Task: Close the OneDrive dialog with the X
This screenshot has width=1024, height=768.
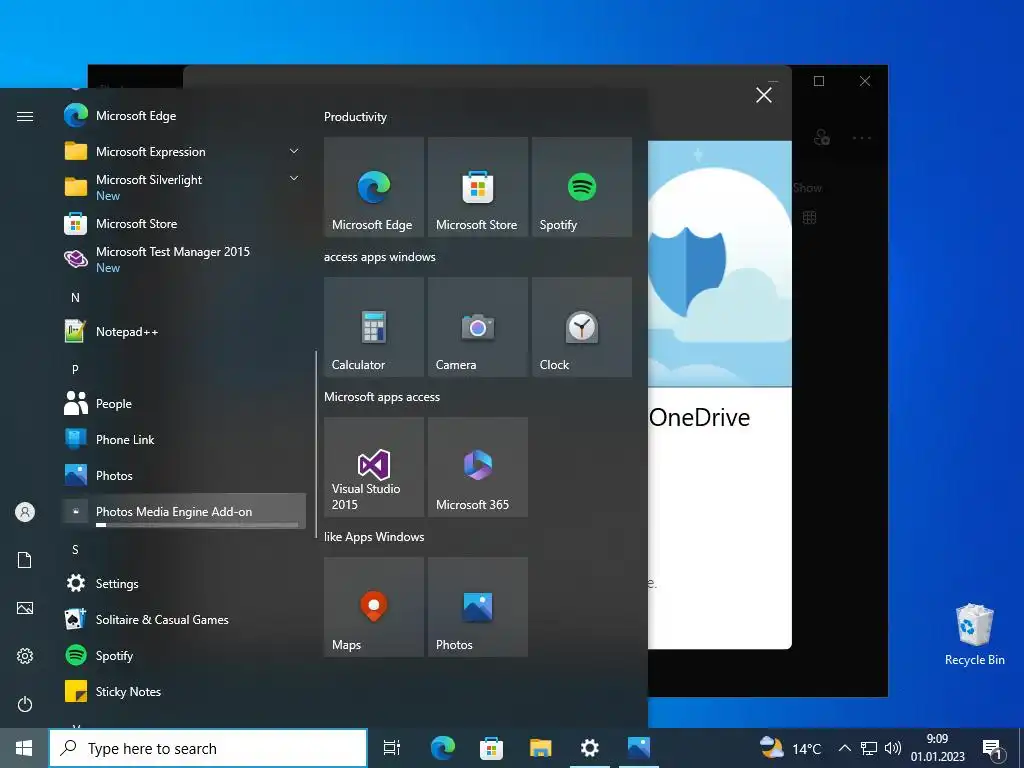Action: pos(763,95)
